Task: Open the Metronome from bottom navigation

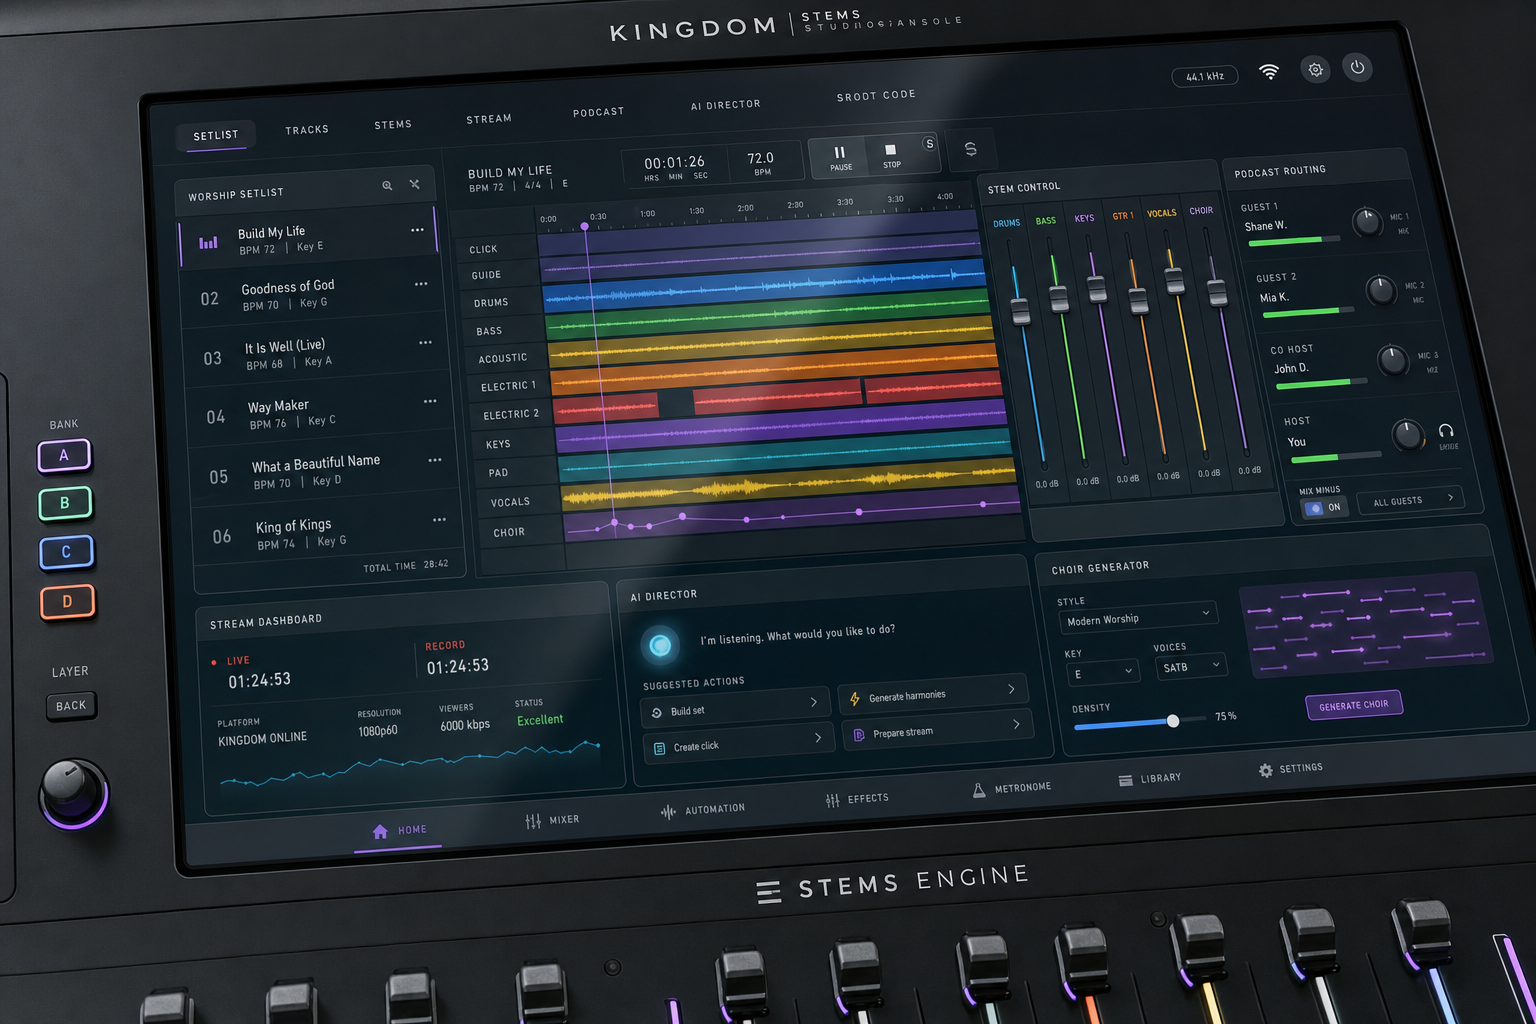Action: point(1011,789)
